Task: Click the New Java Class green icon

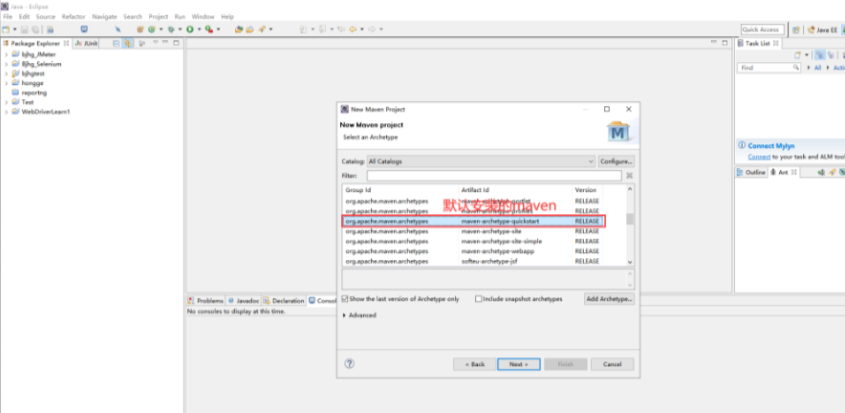Action: click(x=152, y=29)
